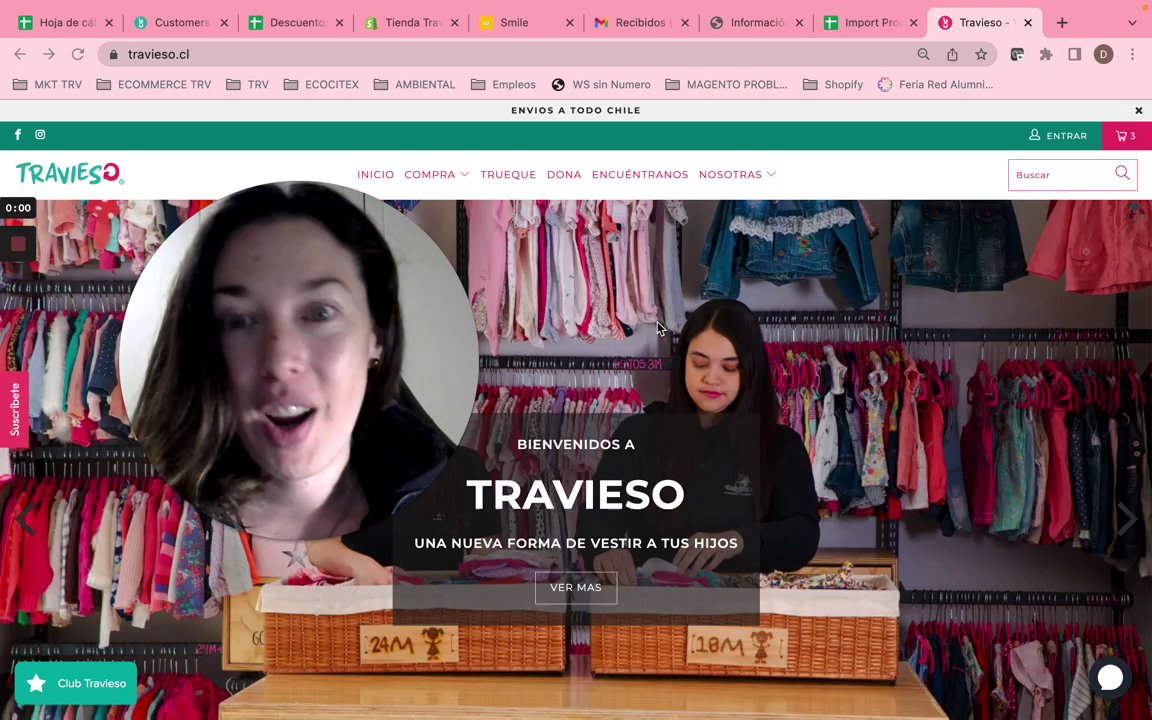Open the TRUEQUE menu item
Viewport: 1152px width, 720px height.
point(508,174)
